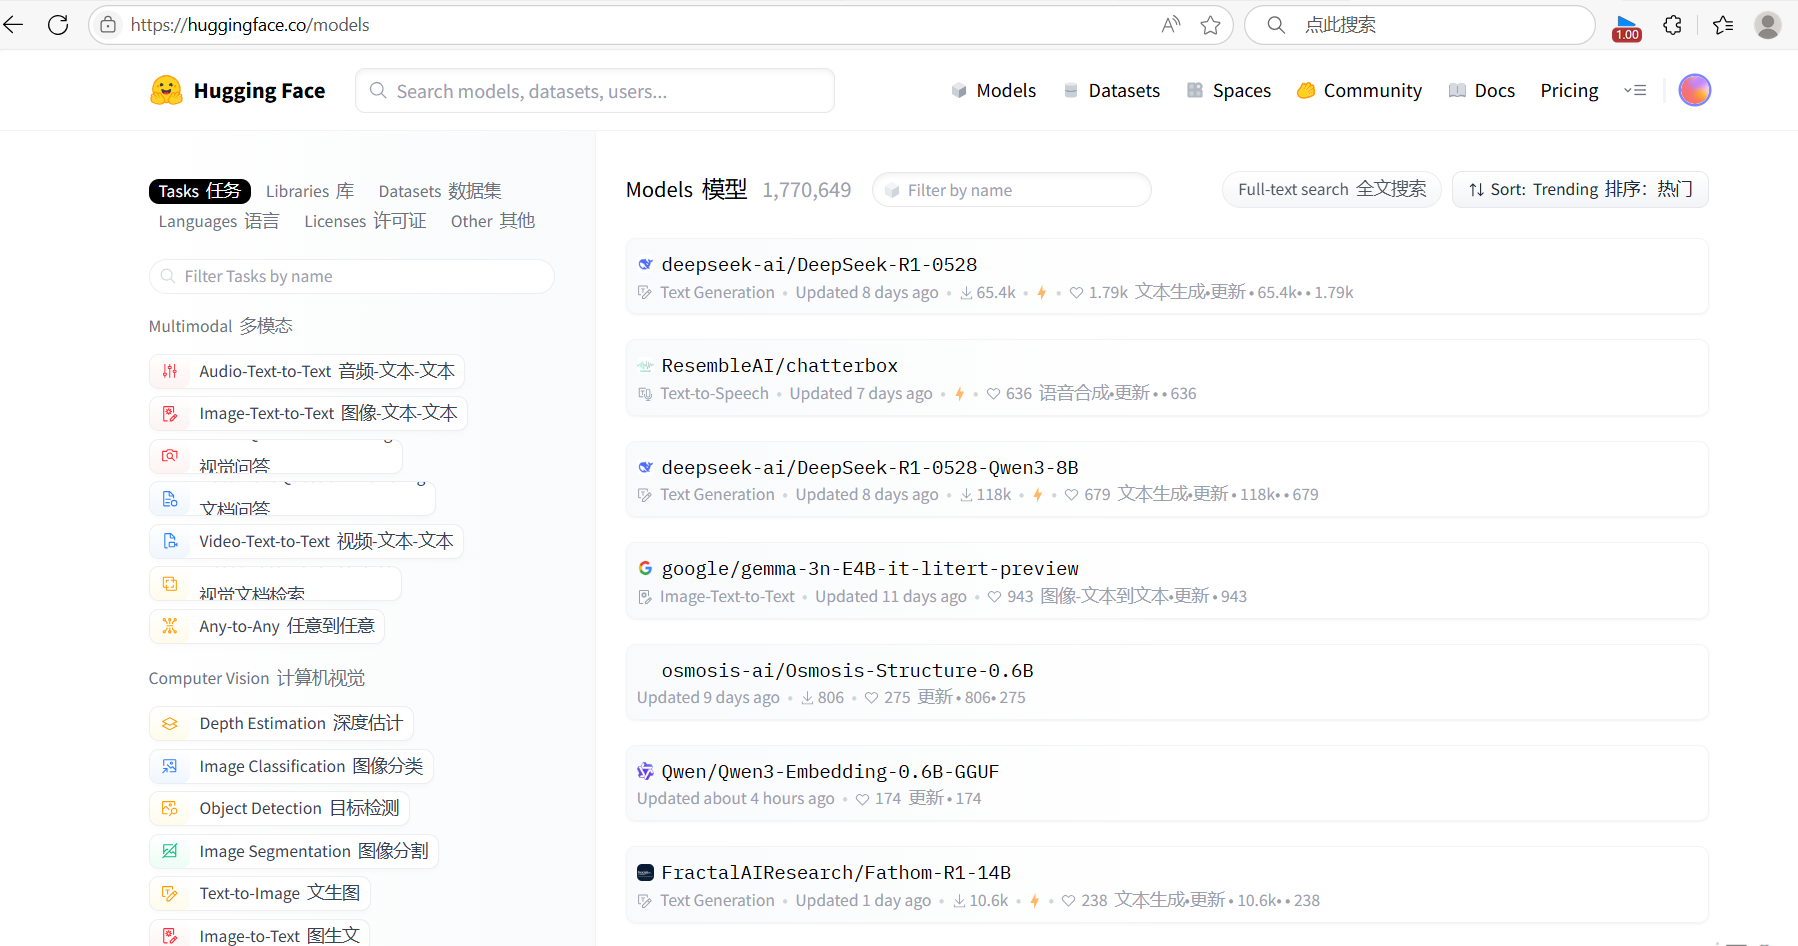Image resolution: width=1798 pixels, height=946 pixels.
Task: Click the red 1.00 extension badge icon
Action: [x=1627, y=27]
